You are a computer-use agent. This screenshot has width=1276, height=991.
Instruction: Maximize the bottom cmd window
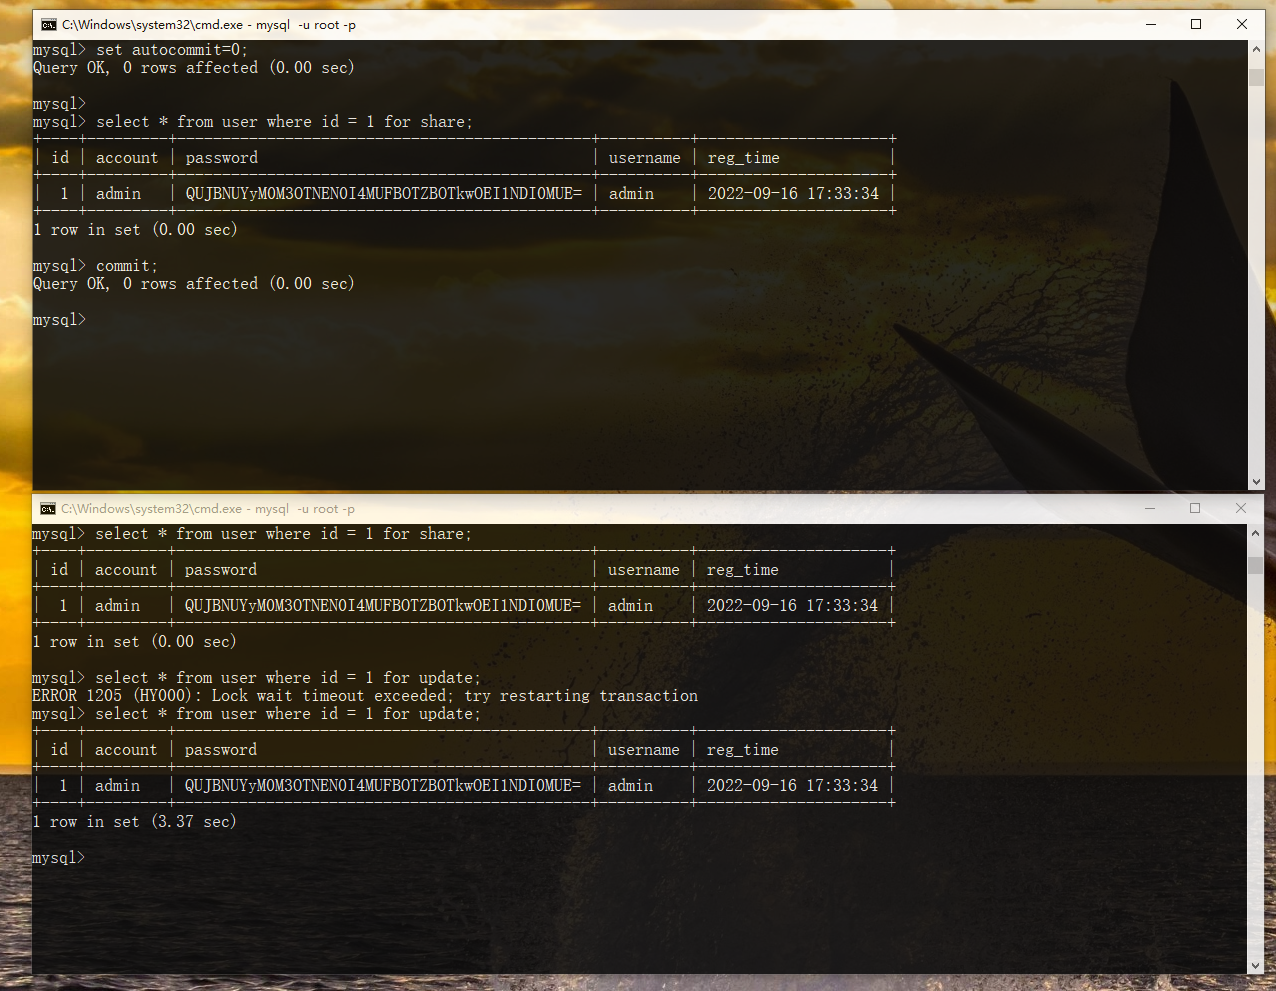tap(1195, 509)
